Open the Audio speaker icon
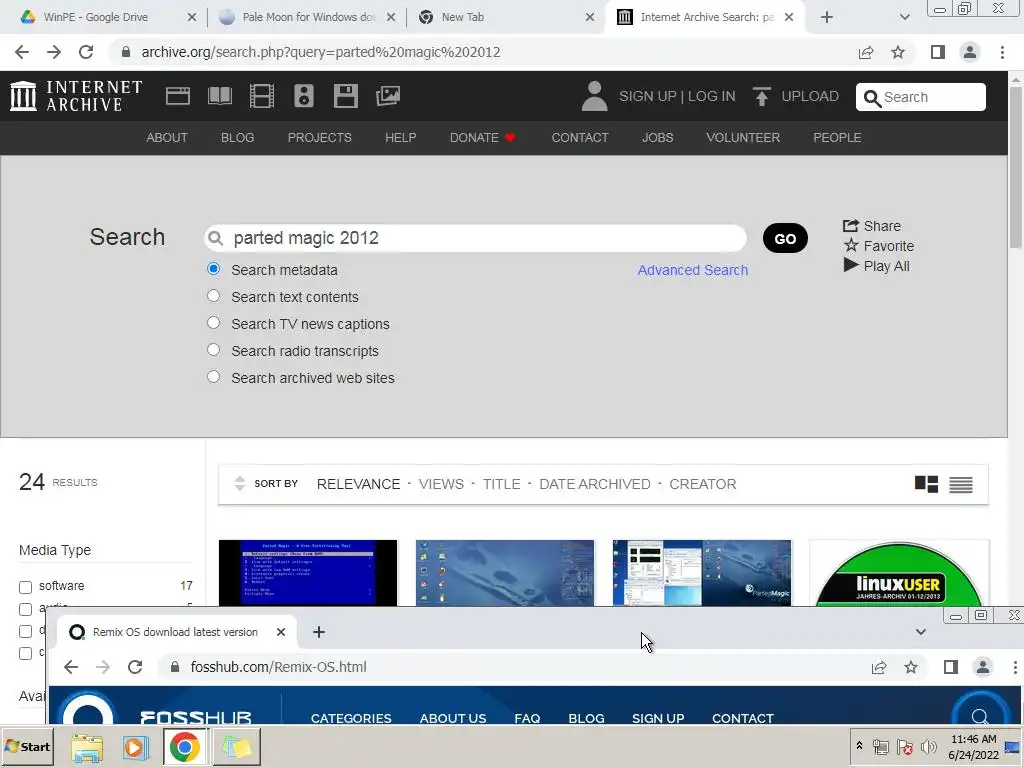The height and width of the screenshot is (768, 1024). (304, 96)
